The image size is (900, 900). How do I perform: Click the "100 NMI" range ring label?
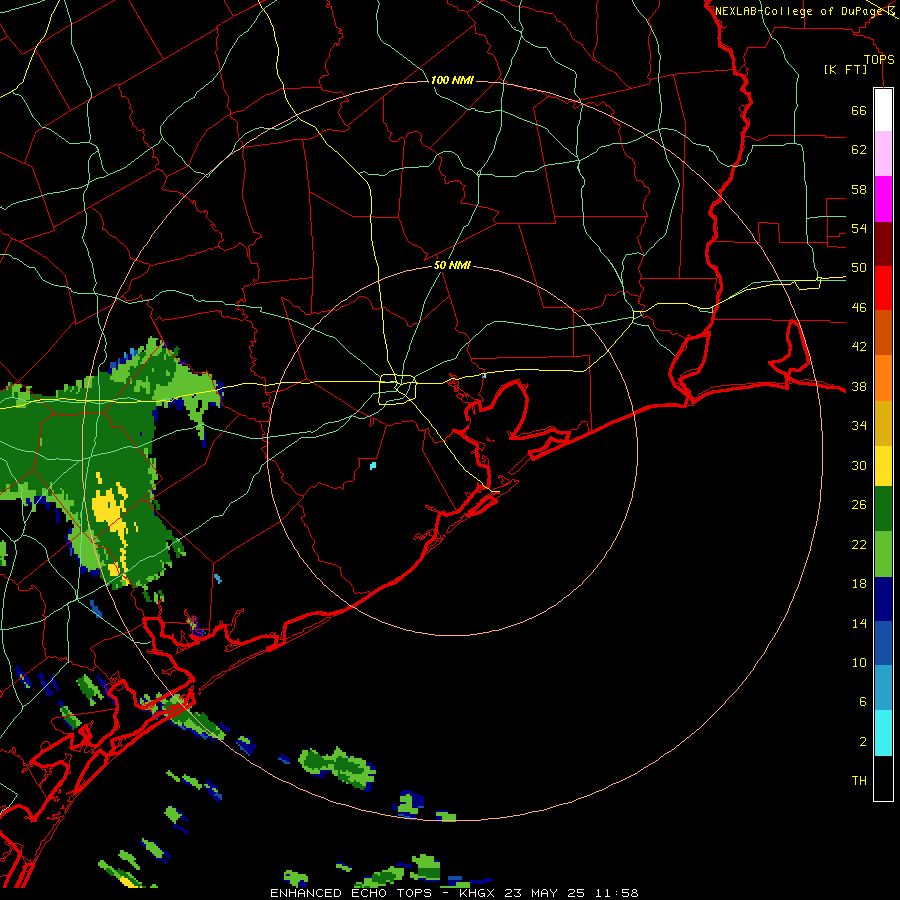(452, 80)
